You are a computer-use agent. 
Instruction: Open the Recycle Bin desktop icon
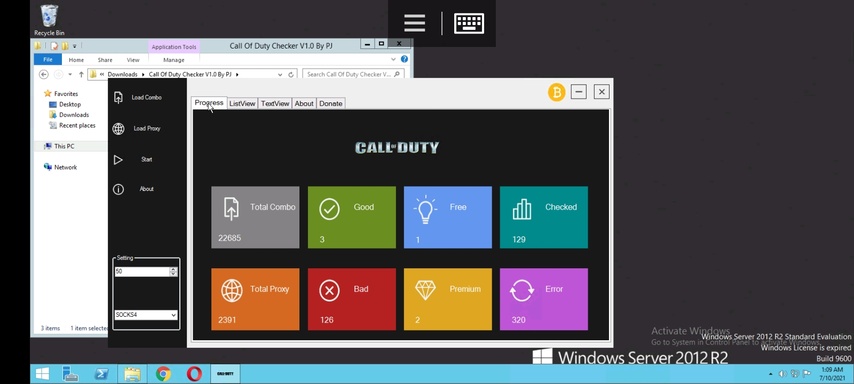(x=49, y=19)
